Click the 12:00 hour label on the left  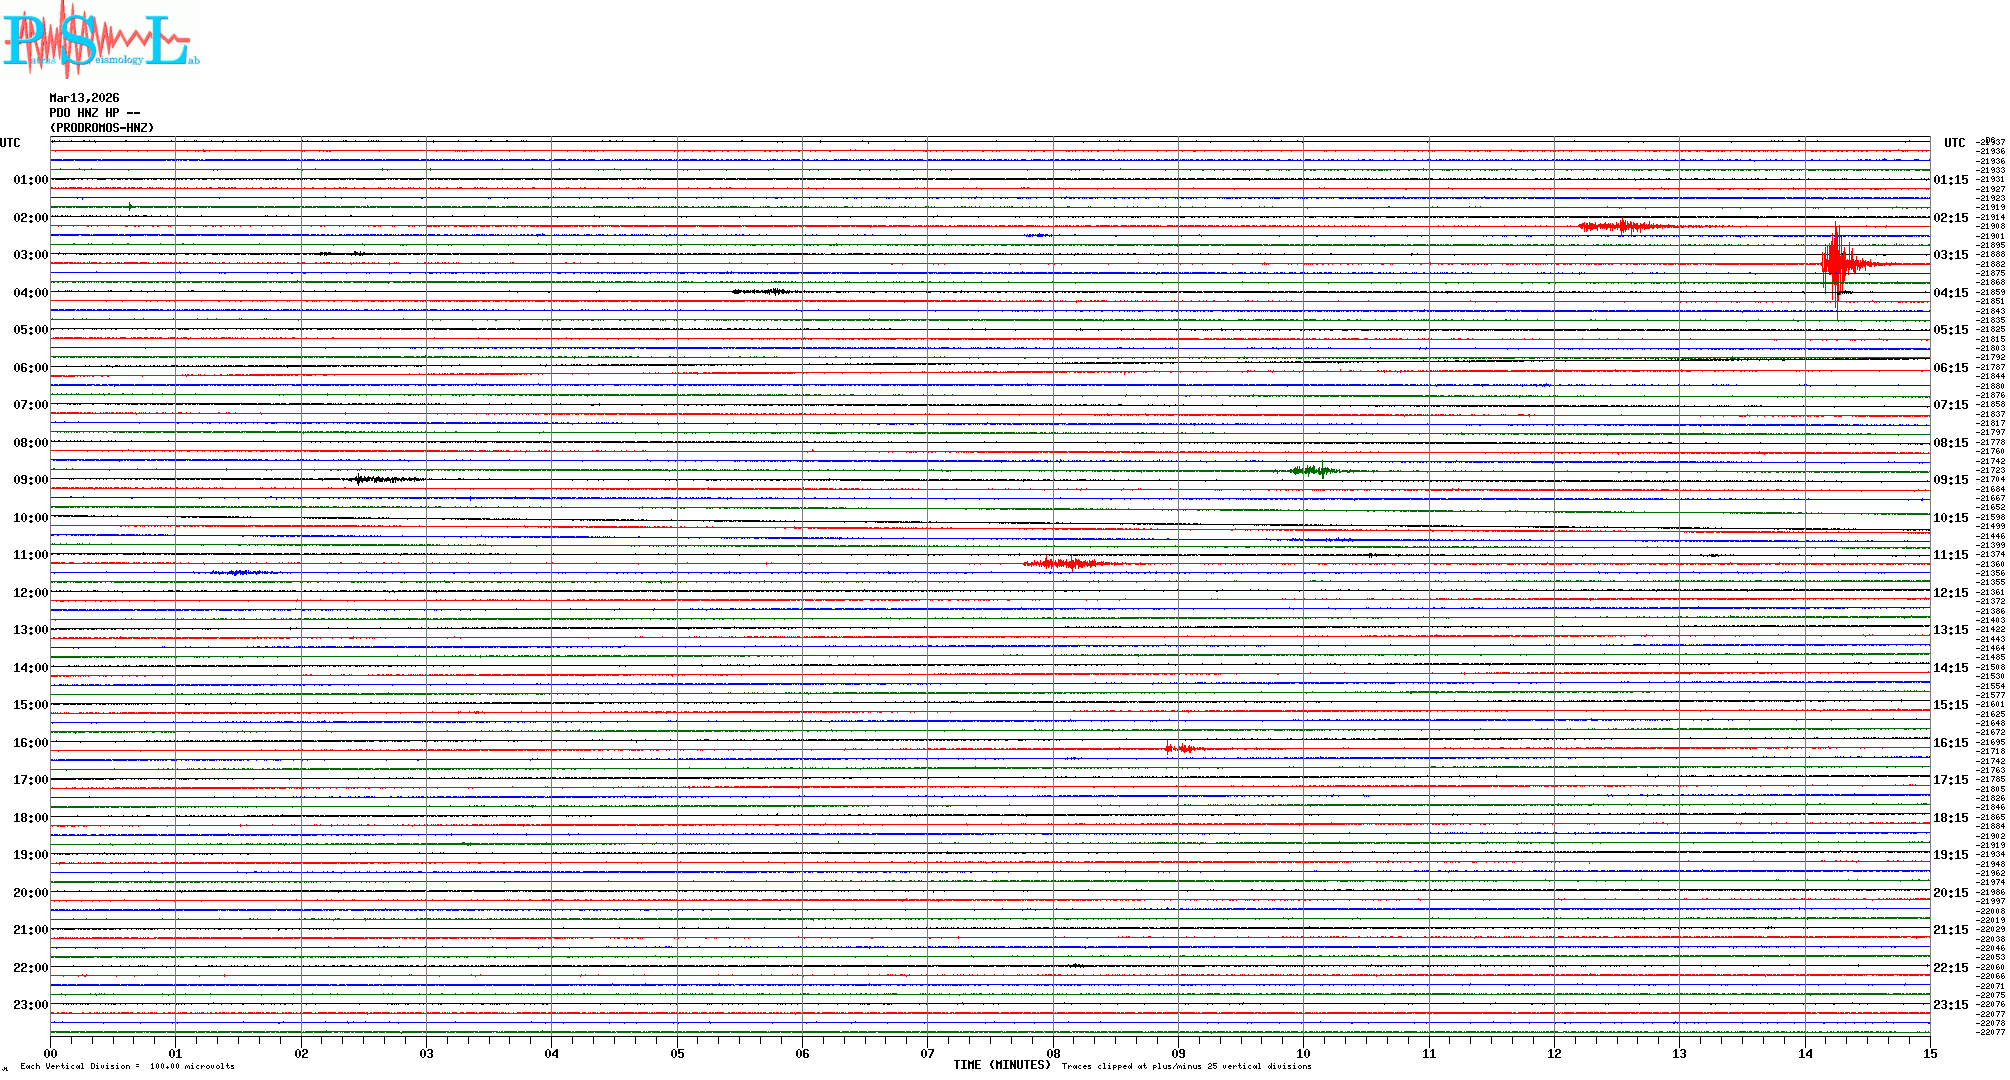[x=30, y=593]
